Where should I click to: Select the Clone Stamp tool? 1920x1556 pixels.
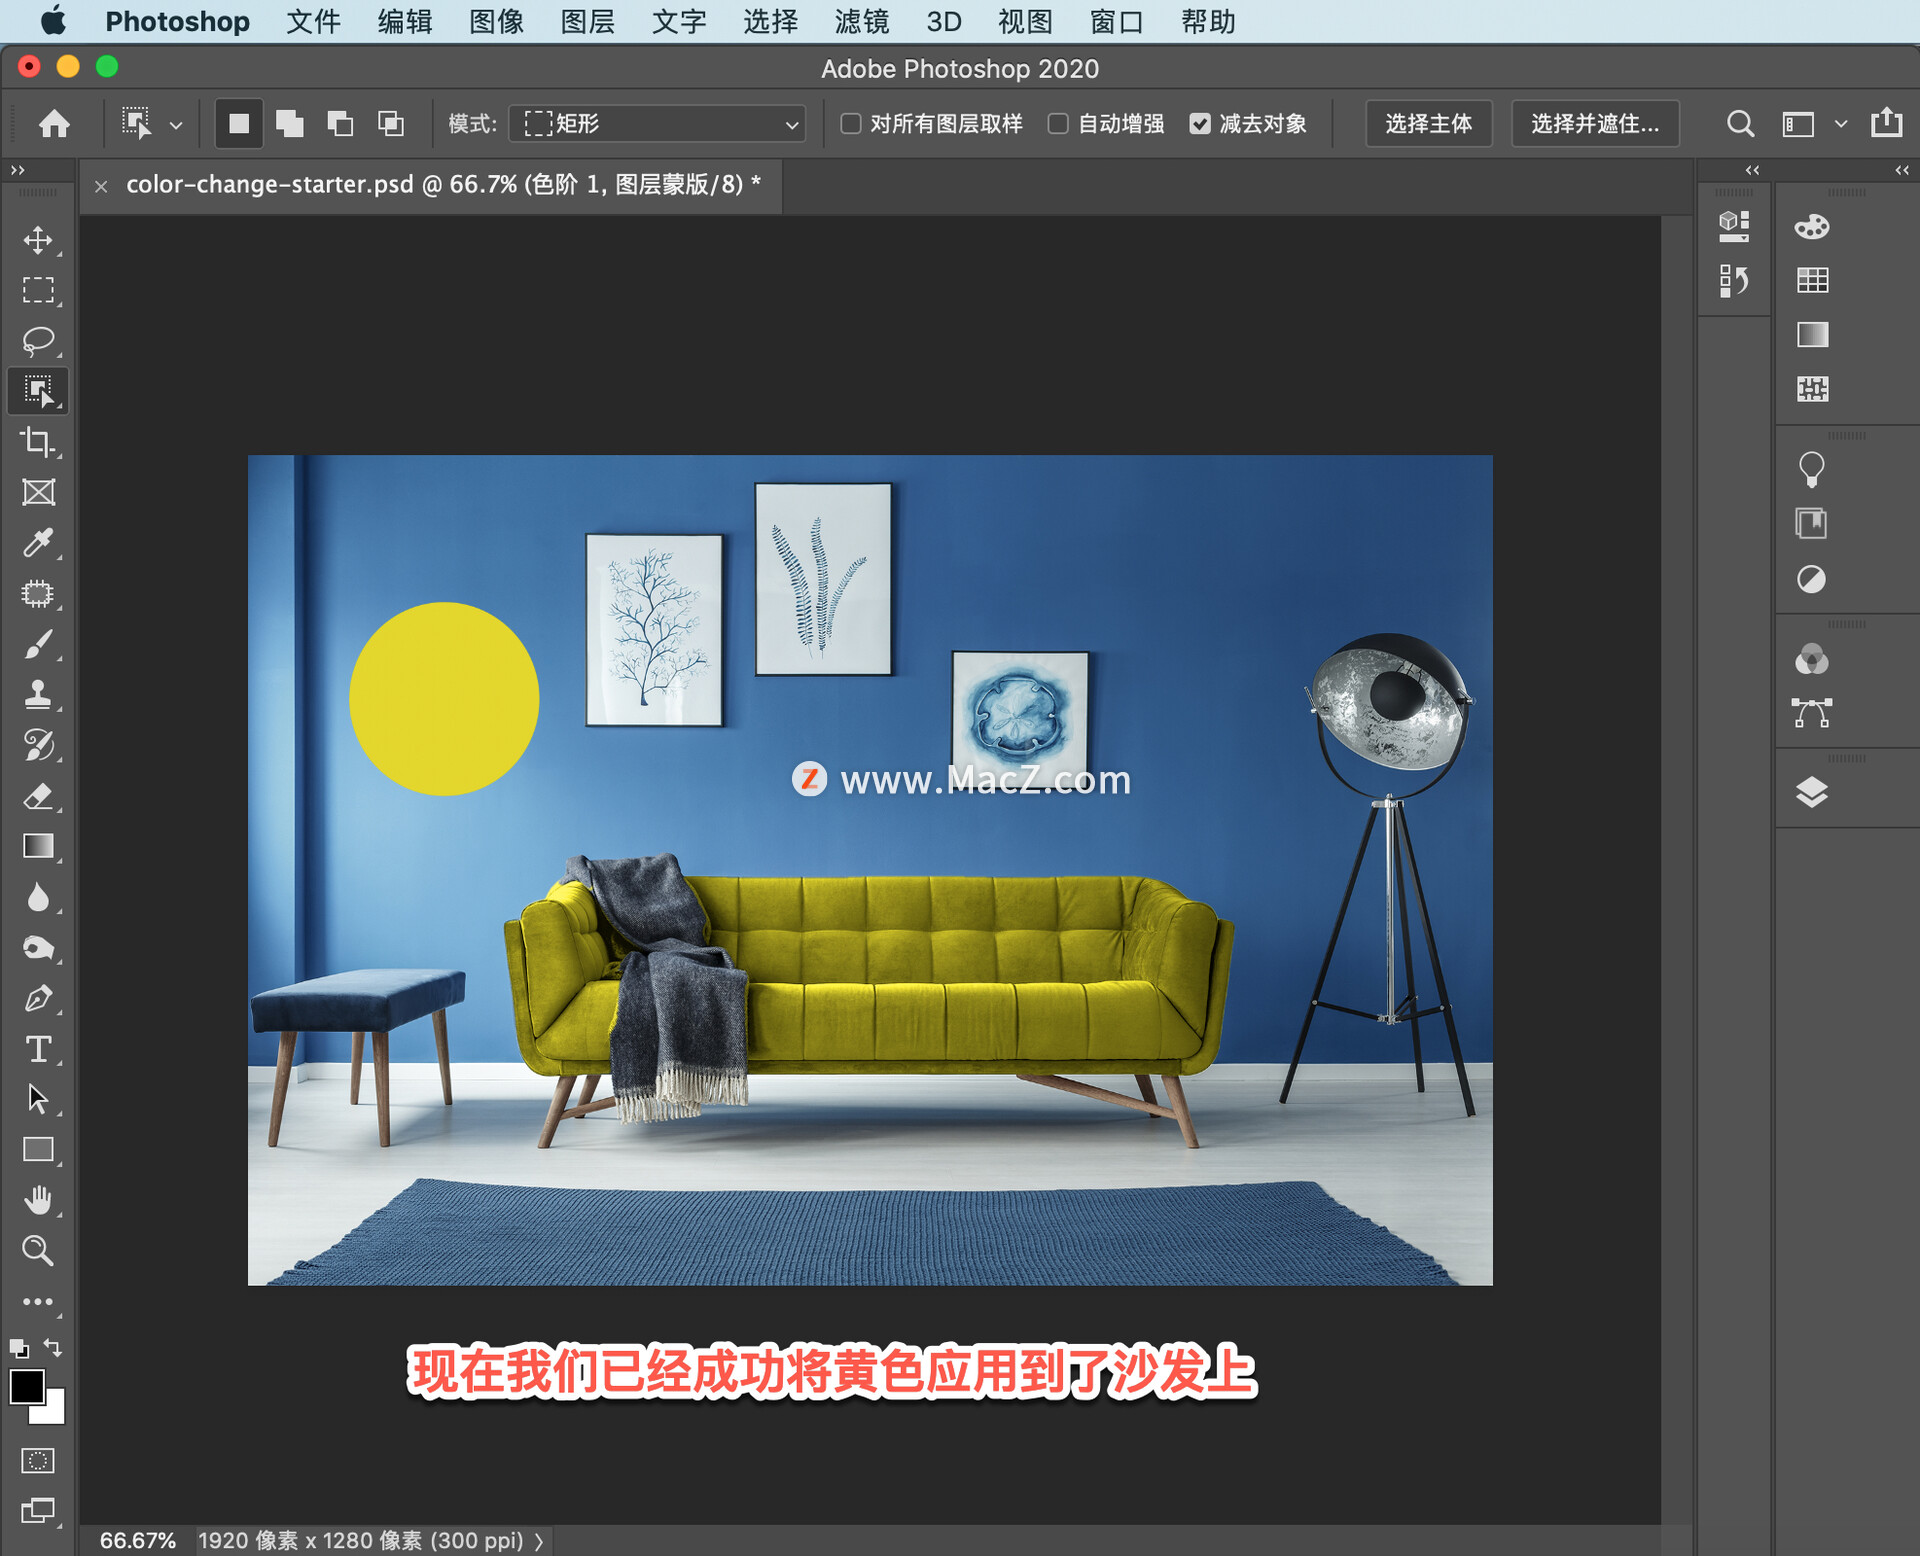pos(38,695)
